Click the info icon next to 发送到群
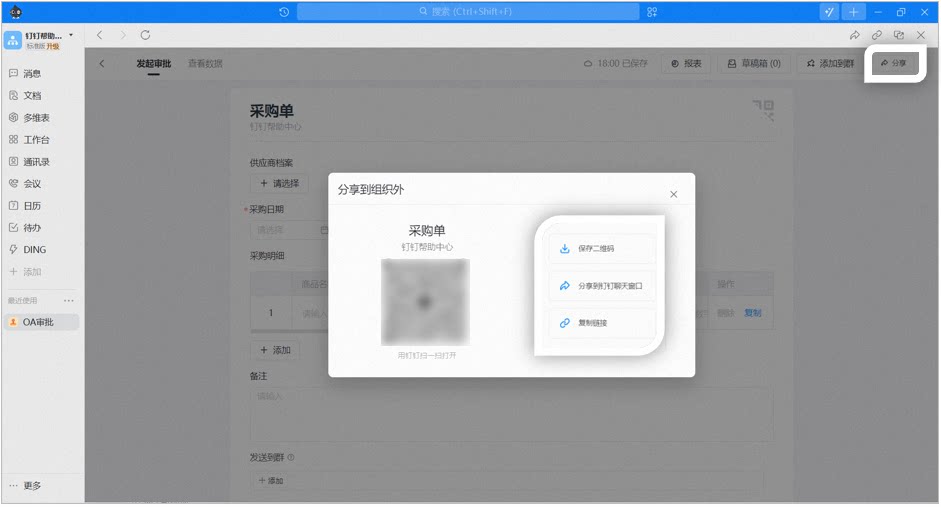This screenshot has width=941, height=507. click(291, 458)
